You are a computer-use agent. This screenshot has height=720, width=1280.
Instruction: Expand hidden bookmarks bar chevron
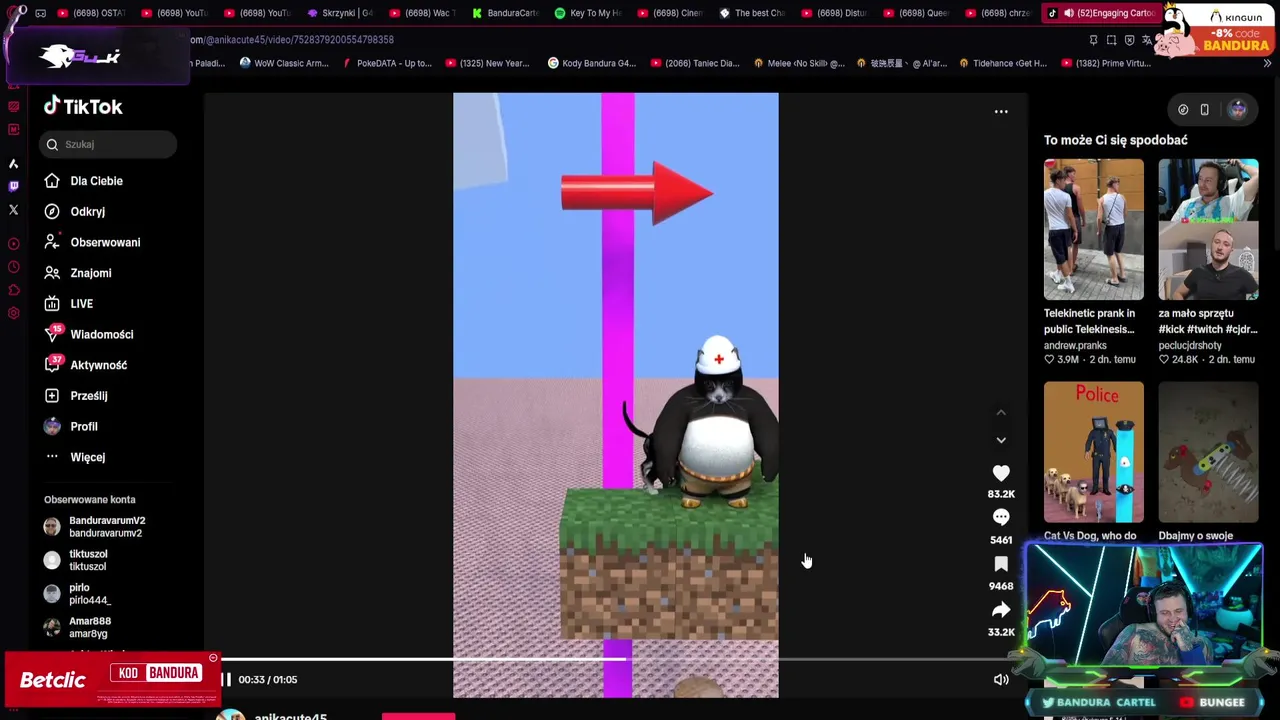click(x=1267, y=63)
